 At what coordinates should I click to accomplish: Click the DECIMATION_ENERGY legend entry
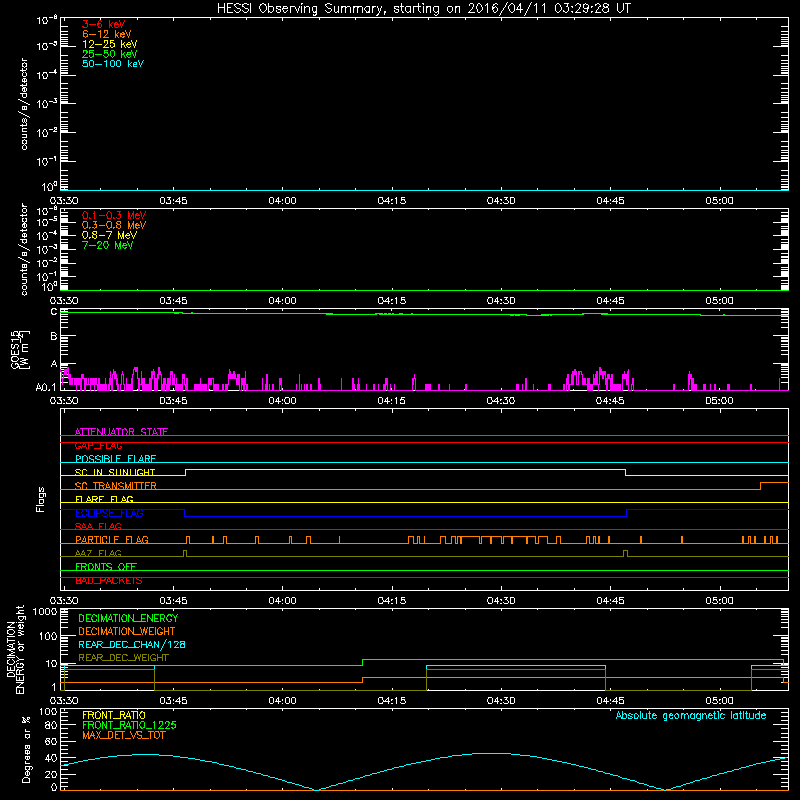pos(128,618)
